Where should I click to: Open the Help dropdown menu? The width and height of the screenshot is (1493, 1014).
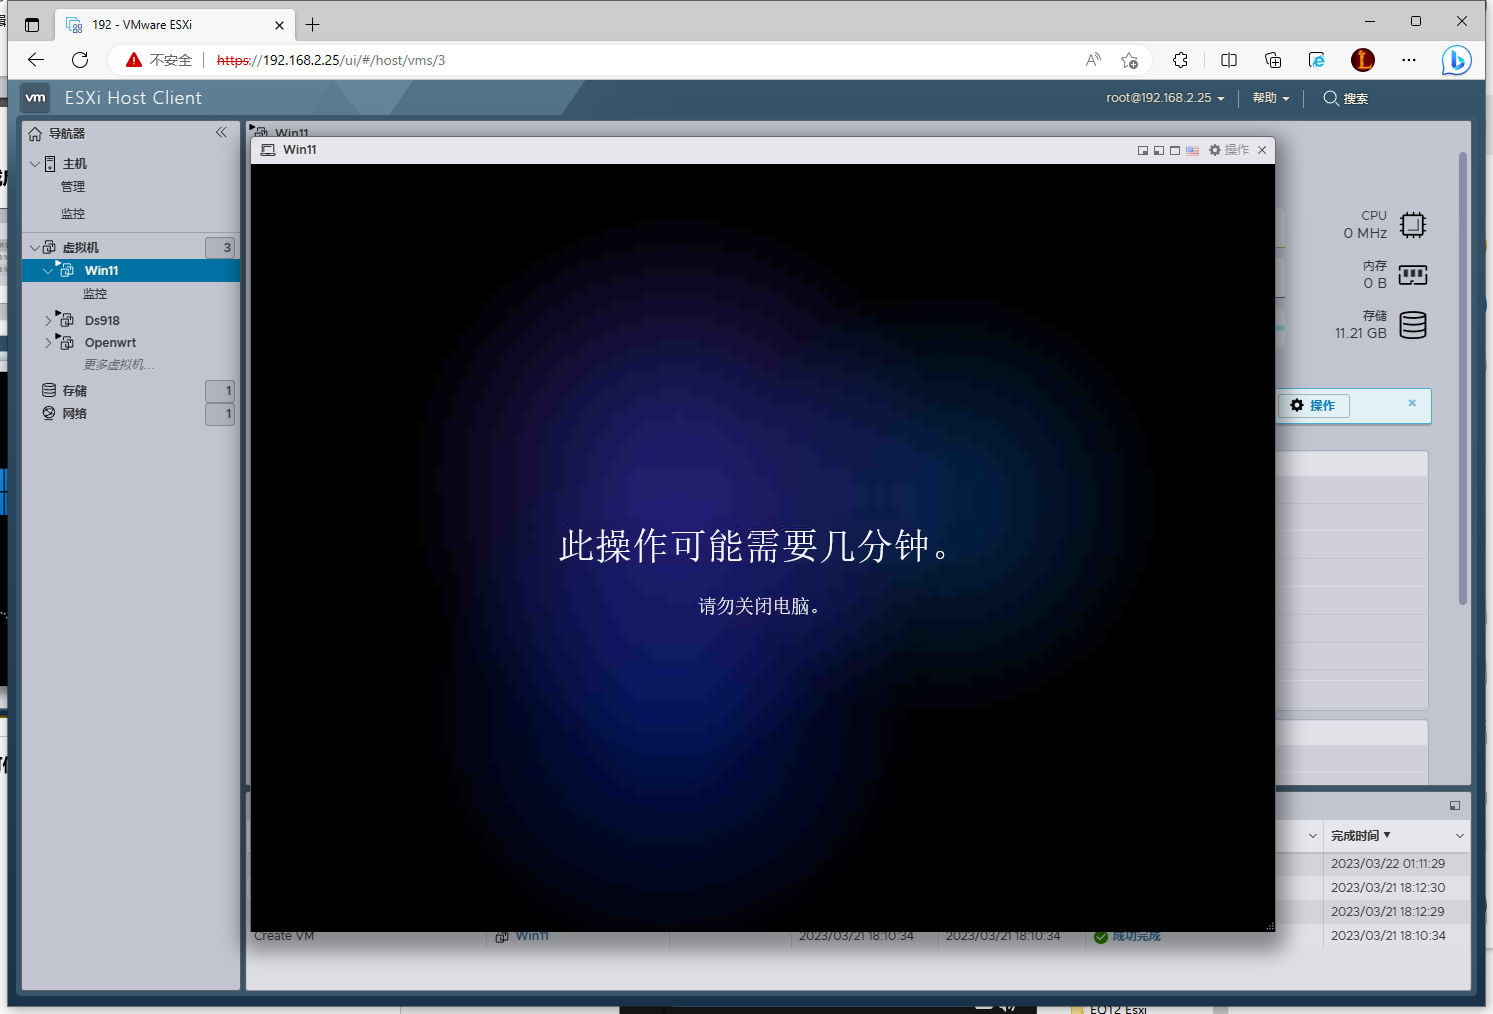click(x=1271, y=98)
